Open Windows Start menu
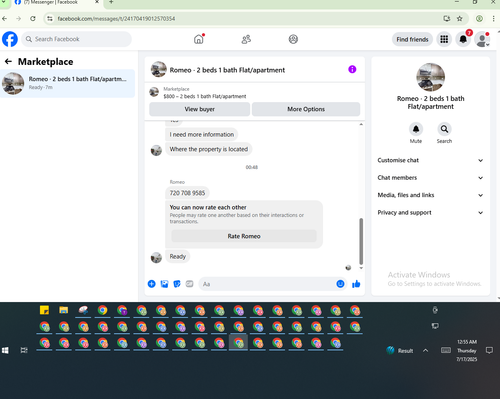500x399 pixels. click(5, 350)
